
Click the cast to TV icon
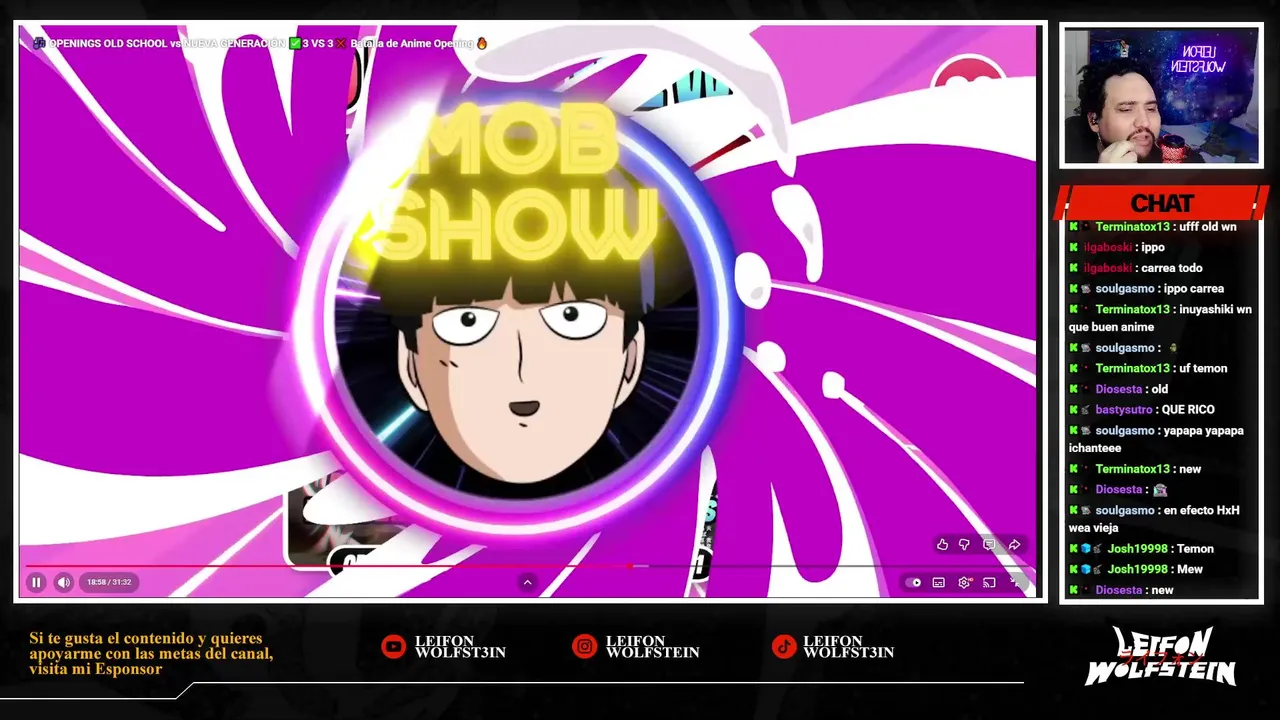[x=989, y=582]
